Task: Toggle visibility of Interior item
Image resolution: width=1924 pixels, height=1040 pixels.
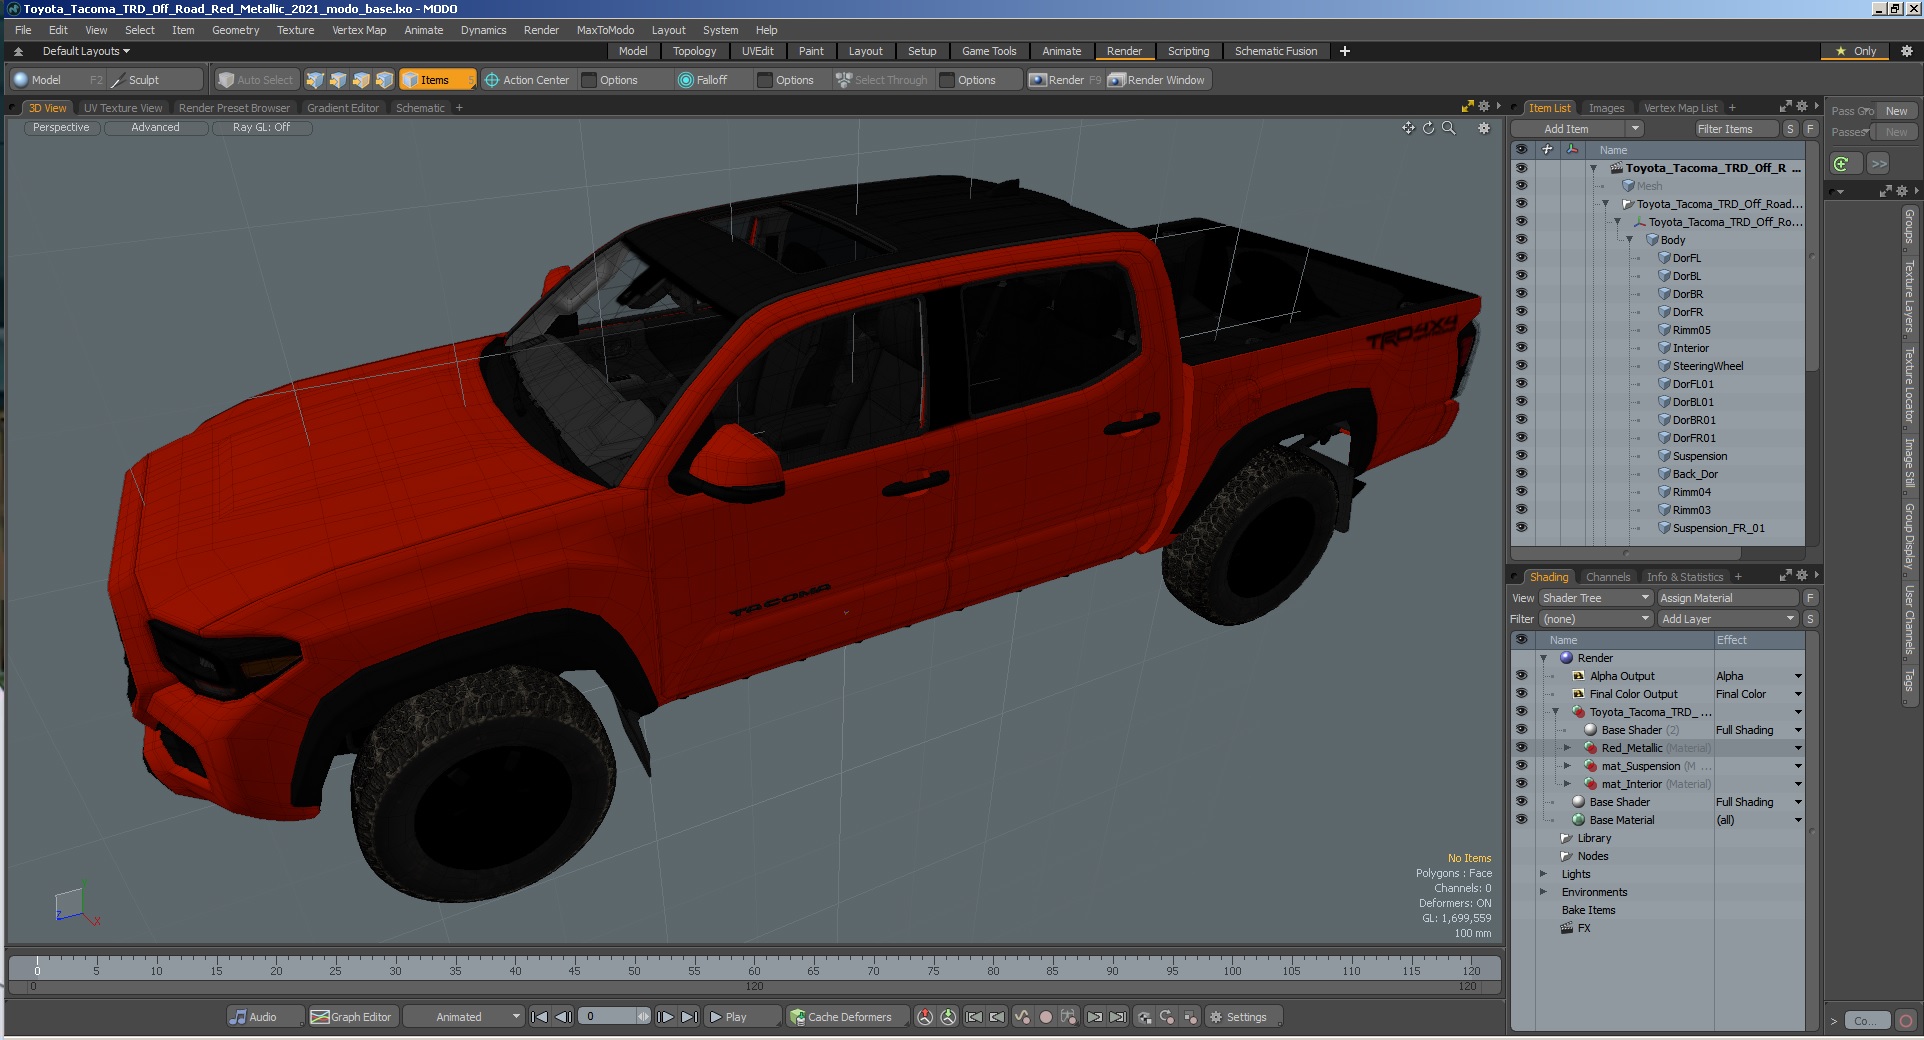Action: [x=1521, y=347]
